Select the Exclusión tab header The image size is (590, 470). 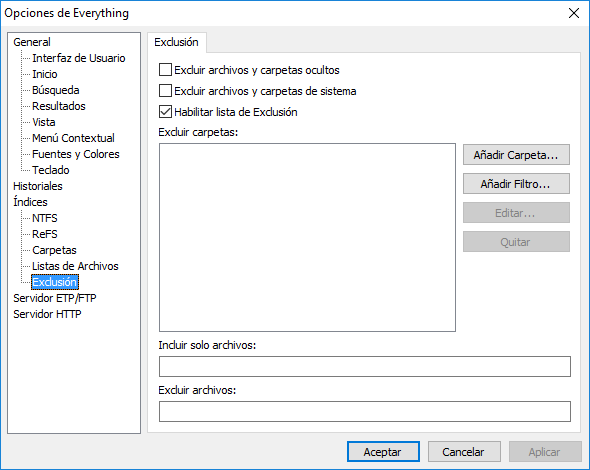point(176,42)
